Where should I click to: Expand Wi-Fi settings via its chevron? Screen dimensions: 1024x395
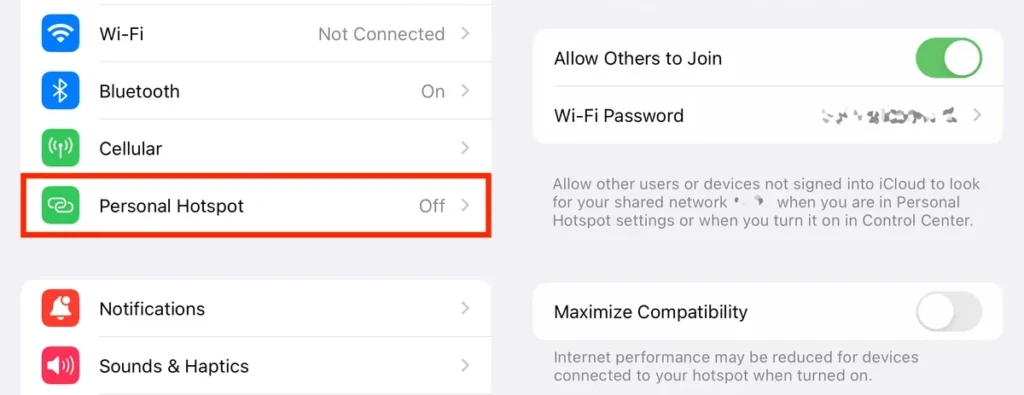(x=465, y=33)
